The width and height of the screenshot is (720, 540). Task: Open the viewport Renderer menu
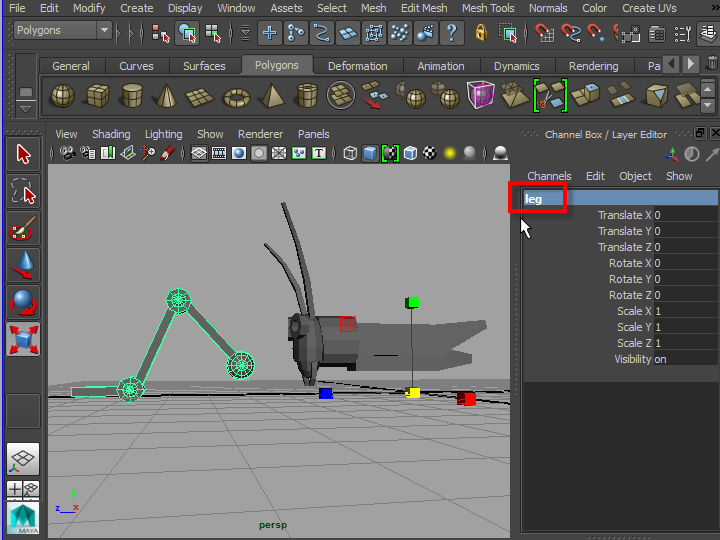(260, 134)
